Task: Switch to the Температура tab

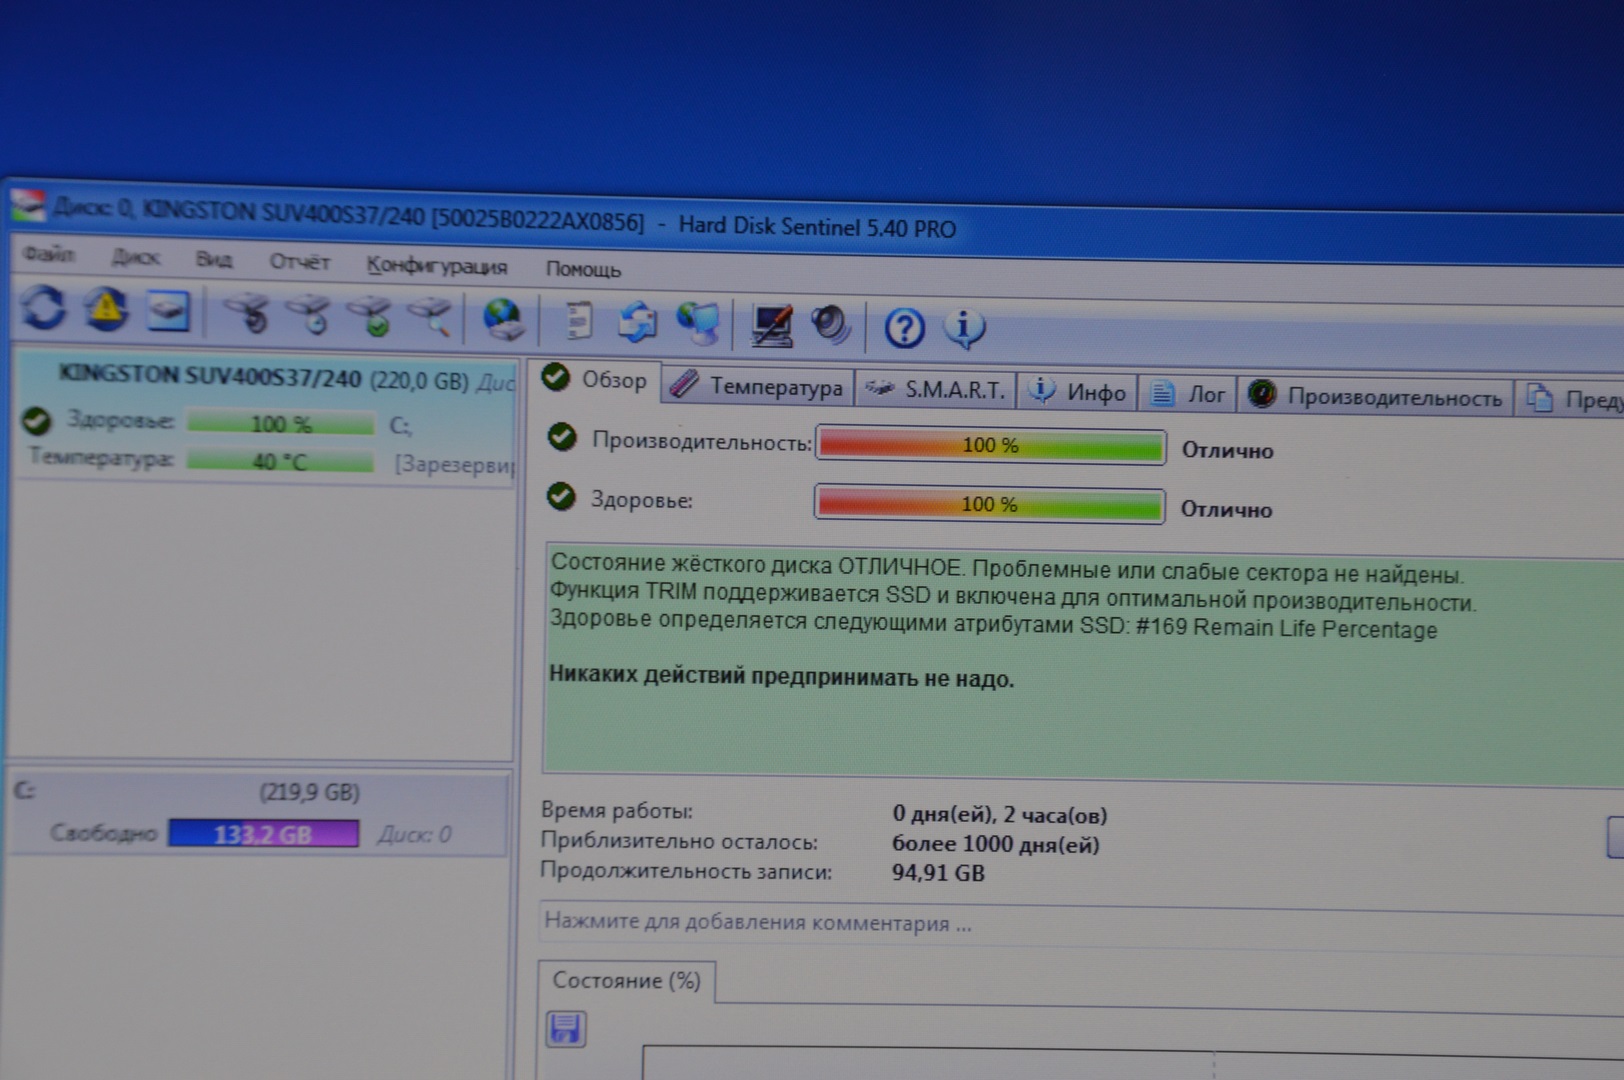Action: click(x=758, y=386)
